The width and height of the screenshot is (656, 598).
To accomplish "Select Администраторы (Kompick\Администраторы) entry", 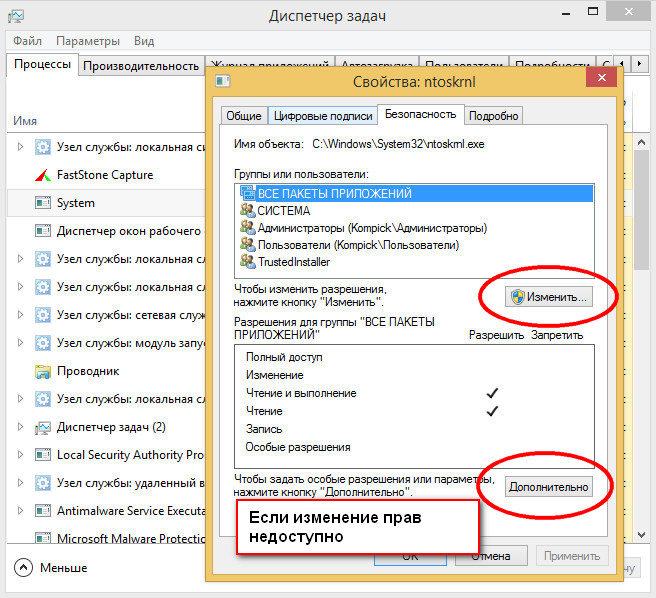I will coord(372,228).
